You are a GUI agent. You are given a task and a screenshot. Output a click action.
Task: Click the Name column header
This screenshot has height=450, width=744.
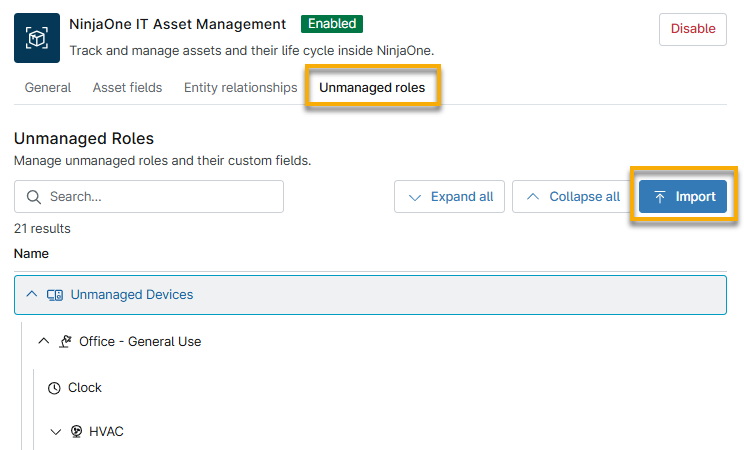click(31, 253)
